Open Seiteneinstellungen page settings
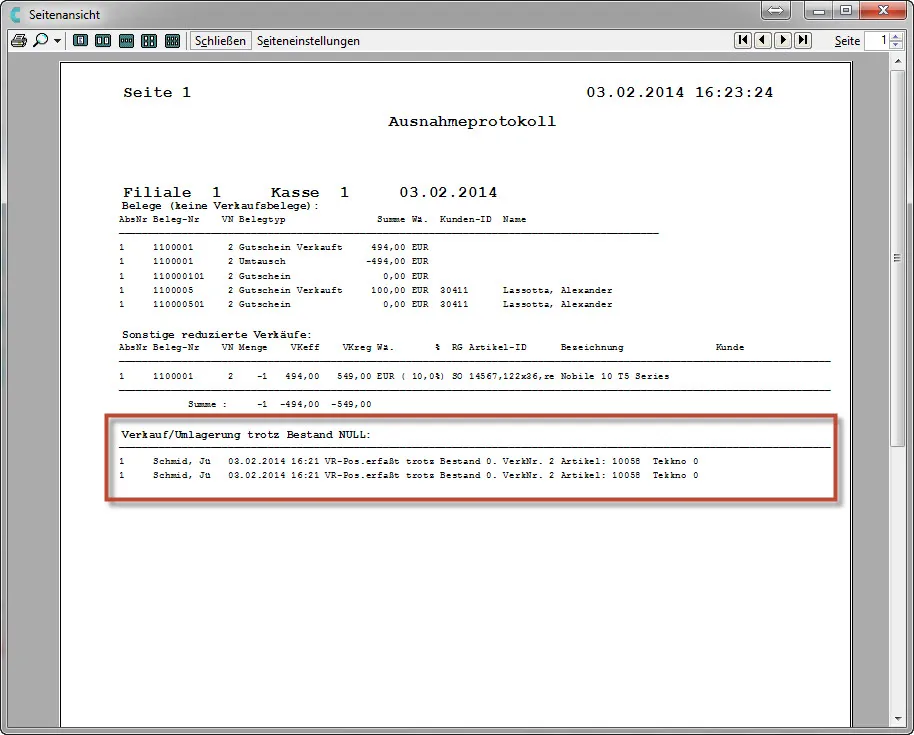The height and width of the screenshot is (735, 914). point(308,41)
